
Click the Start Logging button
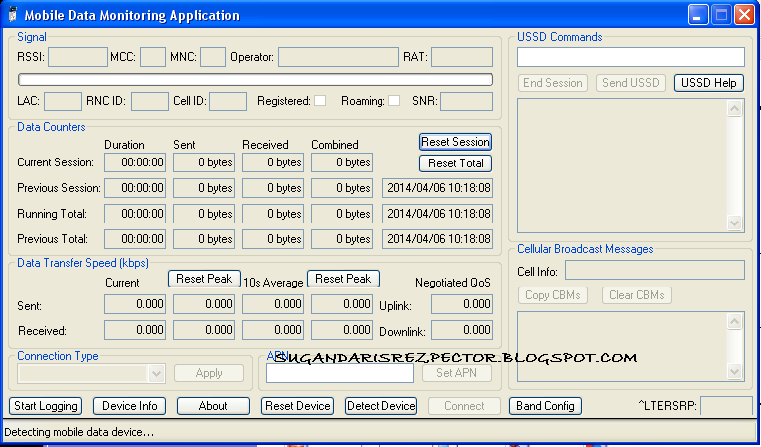tap(46, 406)
